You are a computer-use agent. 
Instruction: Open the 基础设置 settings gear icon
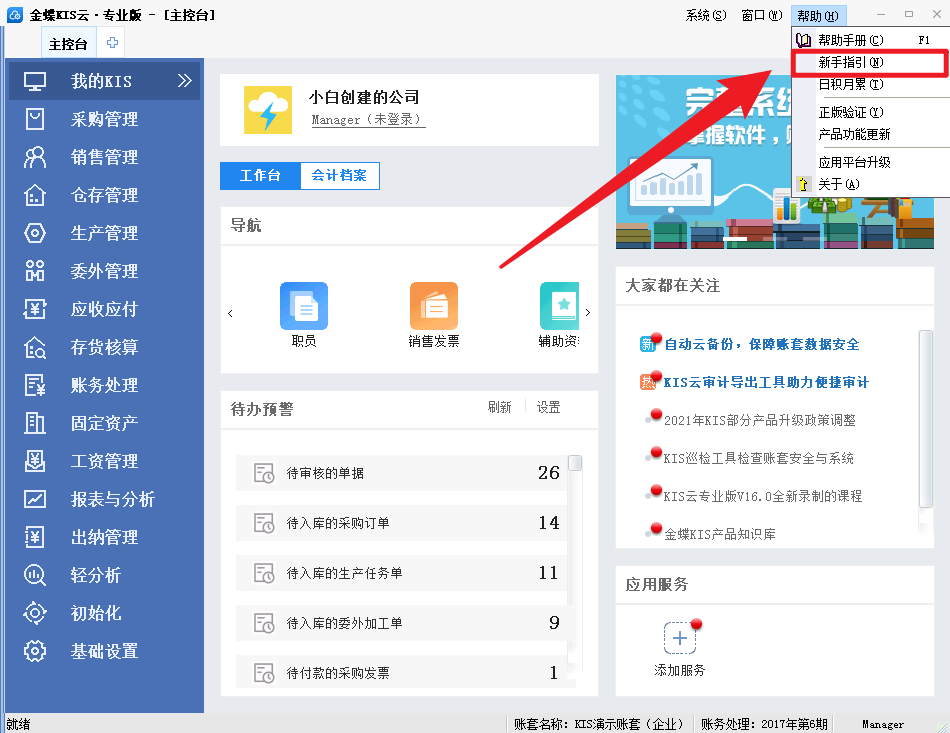pos(35,651)
